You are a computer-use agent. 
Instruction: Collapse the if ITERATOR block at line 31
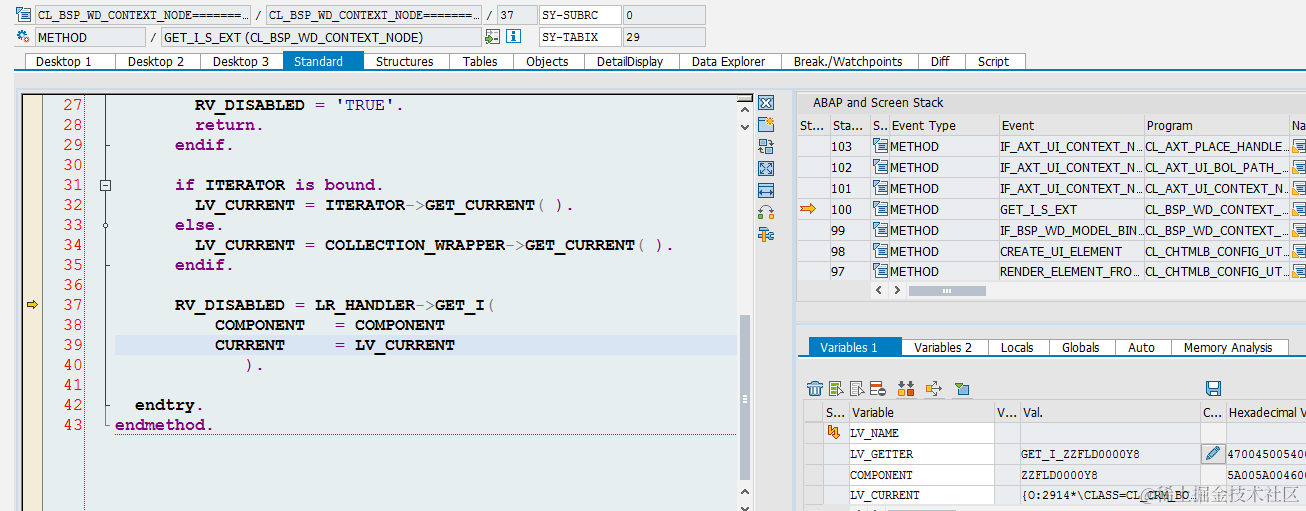[x=105, y=185]
